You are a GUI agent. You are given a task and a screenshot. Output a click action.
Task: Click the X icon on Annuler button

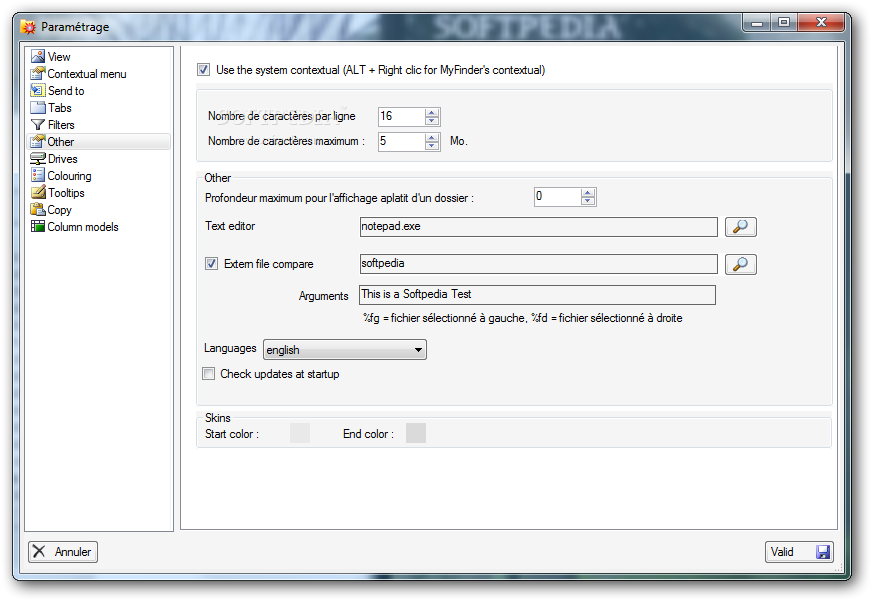39,551
